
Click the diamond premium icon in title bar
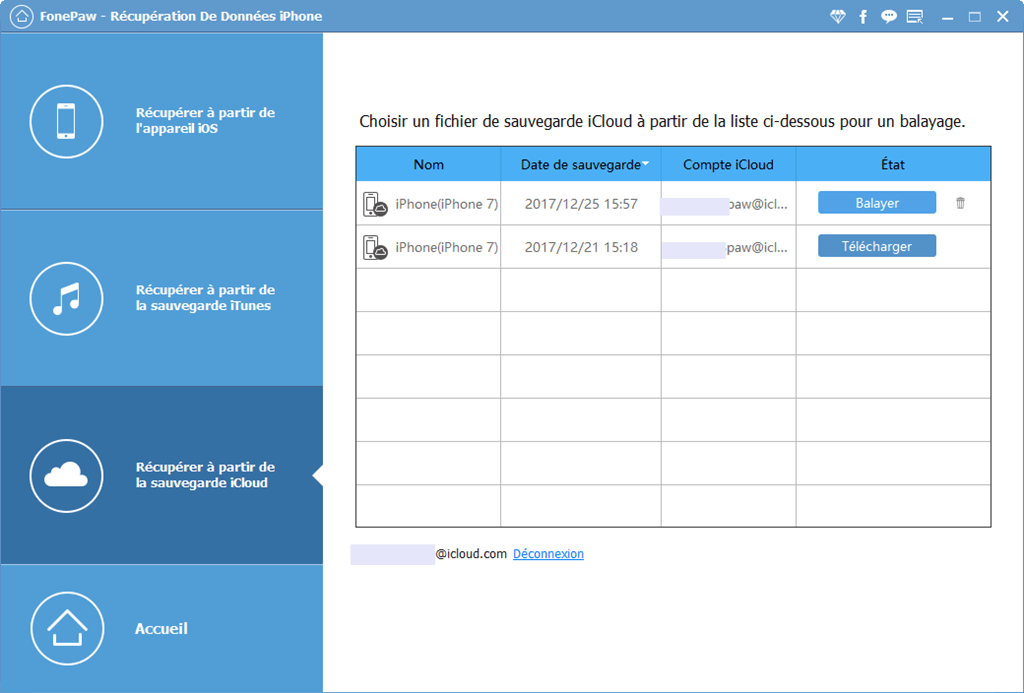pyautogui.click(x=838, y=17)
